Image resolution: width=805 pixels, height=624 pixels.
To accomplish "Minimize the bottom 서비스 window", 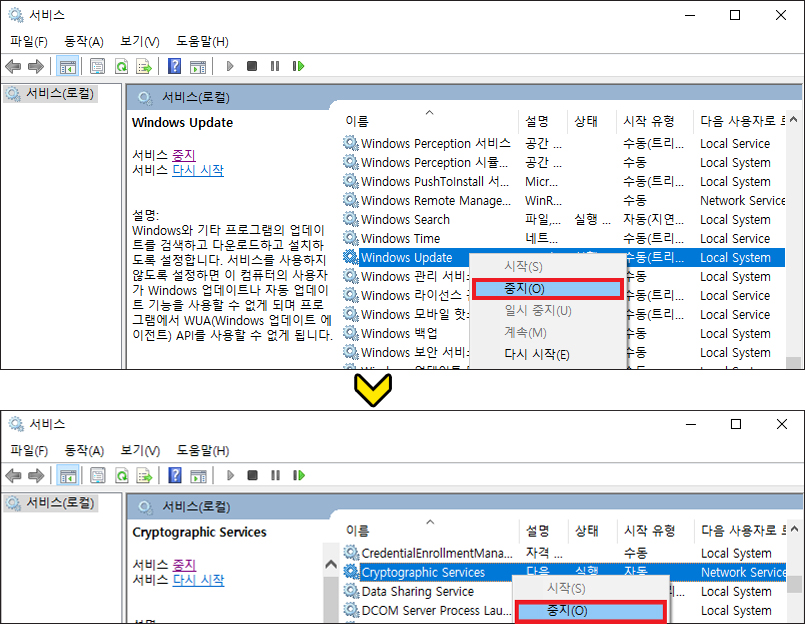I will pos(691,424).
